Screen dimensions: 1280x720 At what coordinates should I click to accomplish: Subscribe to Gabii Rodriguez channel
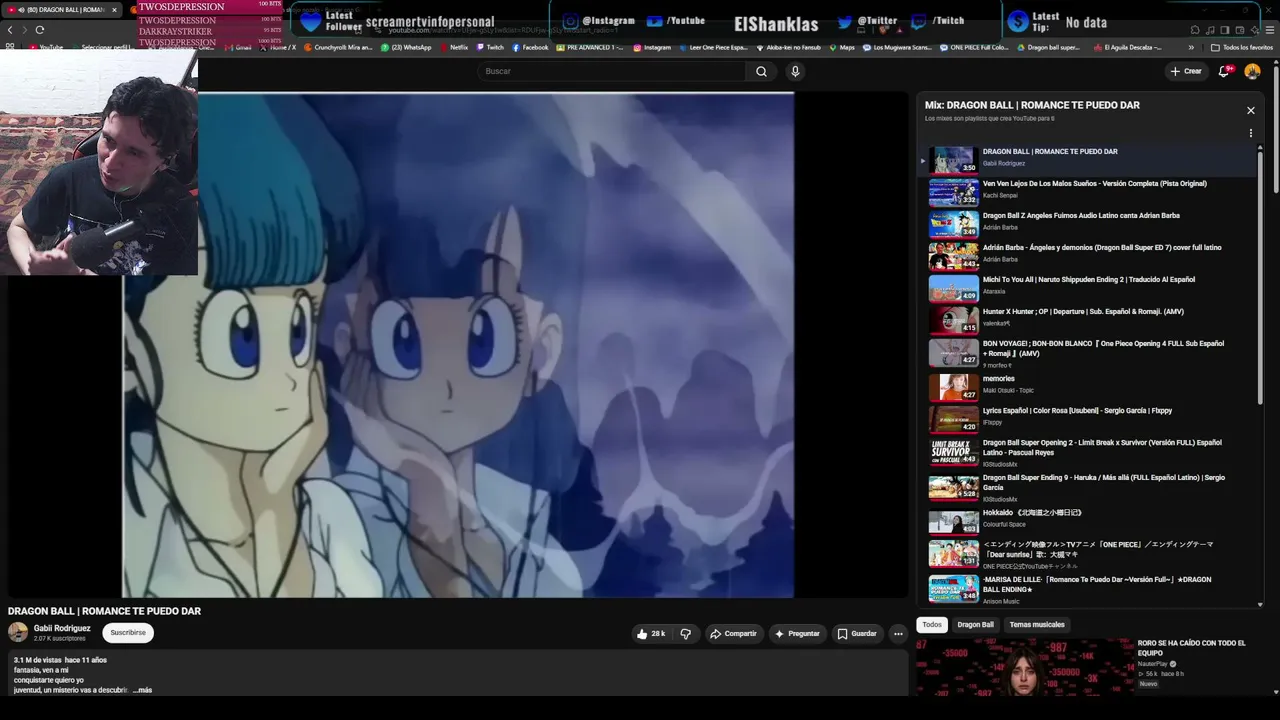pos(128,632)
